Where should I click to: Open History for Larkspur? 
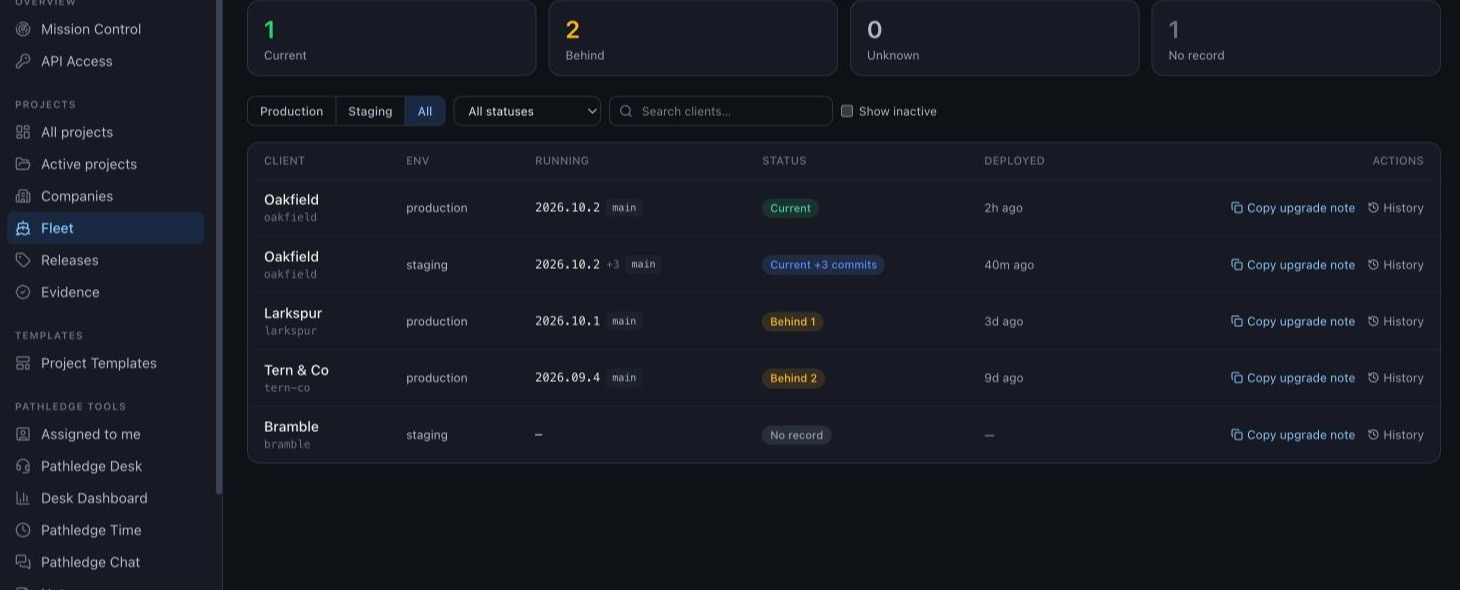click(x=1395, y=321)
